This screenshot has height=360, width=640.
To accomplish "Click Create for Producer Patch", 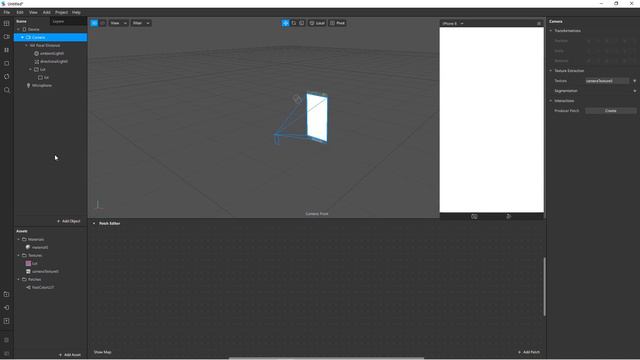I will tap(611, 111).
